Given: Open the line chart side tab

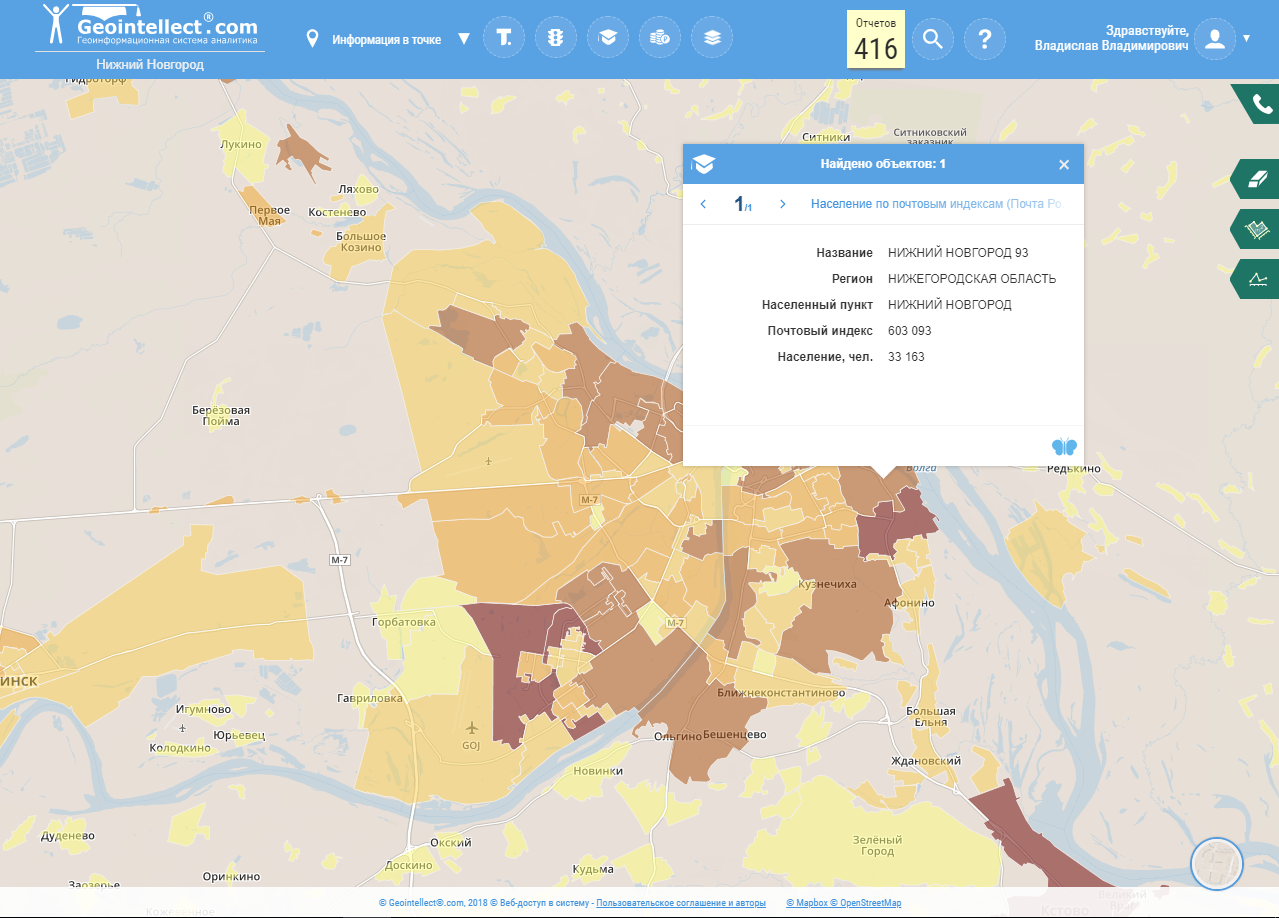Looking at the screenshot, I should (x=1257, y=279).
